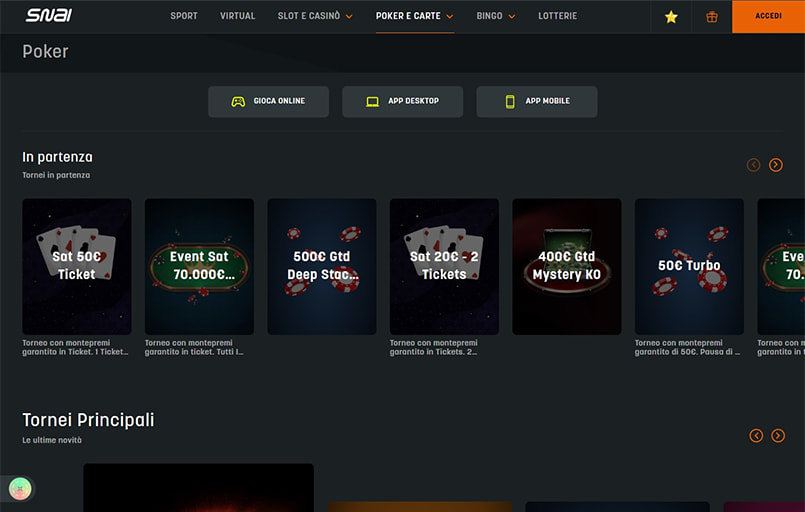Open favorites with the star icon
Screen dimensions: 805x512
671,17
